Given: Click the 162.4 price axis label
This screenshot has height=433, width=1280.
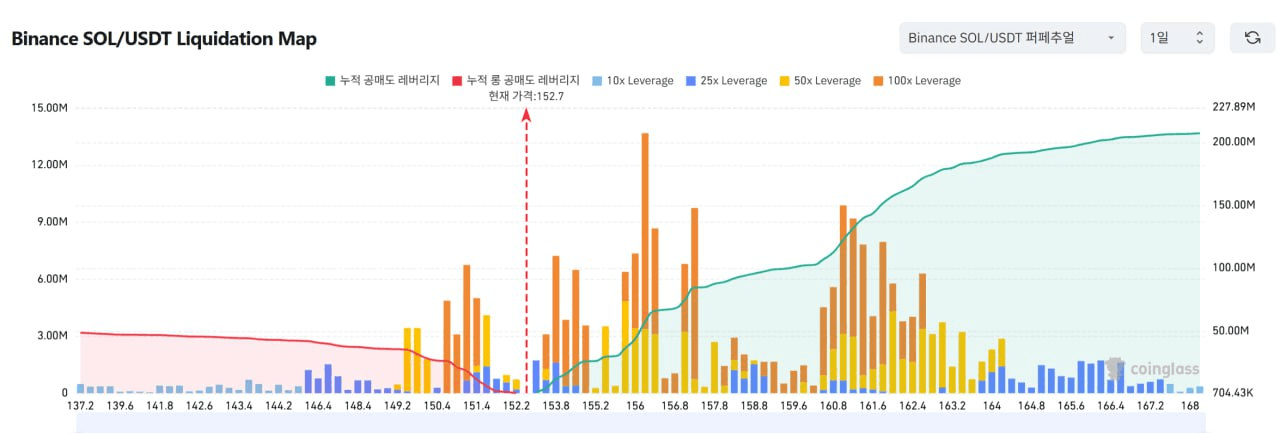Looking at the screenshot, I should (x=912, y=406).
